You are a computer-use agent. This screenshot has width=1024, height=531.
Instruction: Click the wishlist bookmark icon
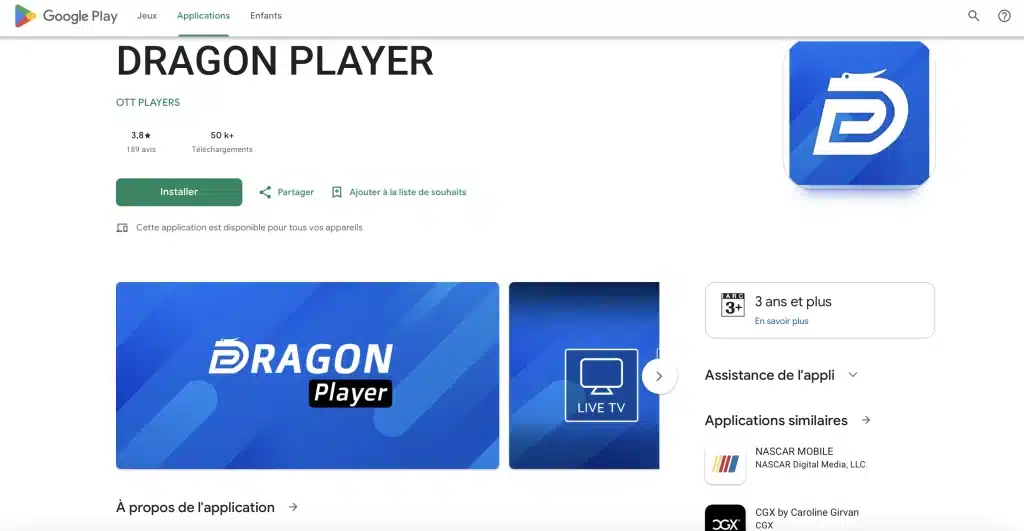pos(336,192)
